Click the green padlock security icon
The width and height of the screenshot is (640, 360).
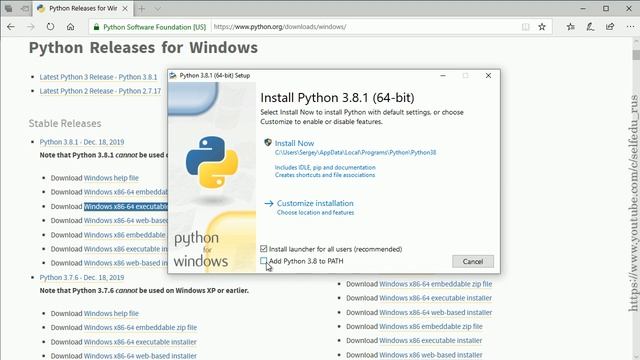(96, 27)
